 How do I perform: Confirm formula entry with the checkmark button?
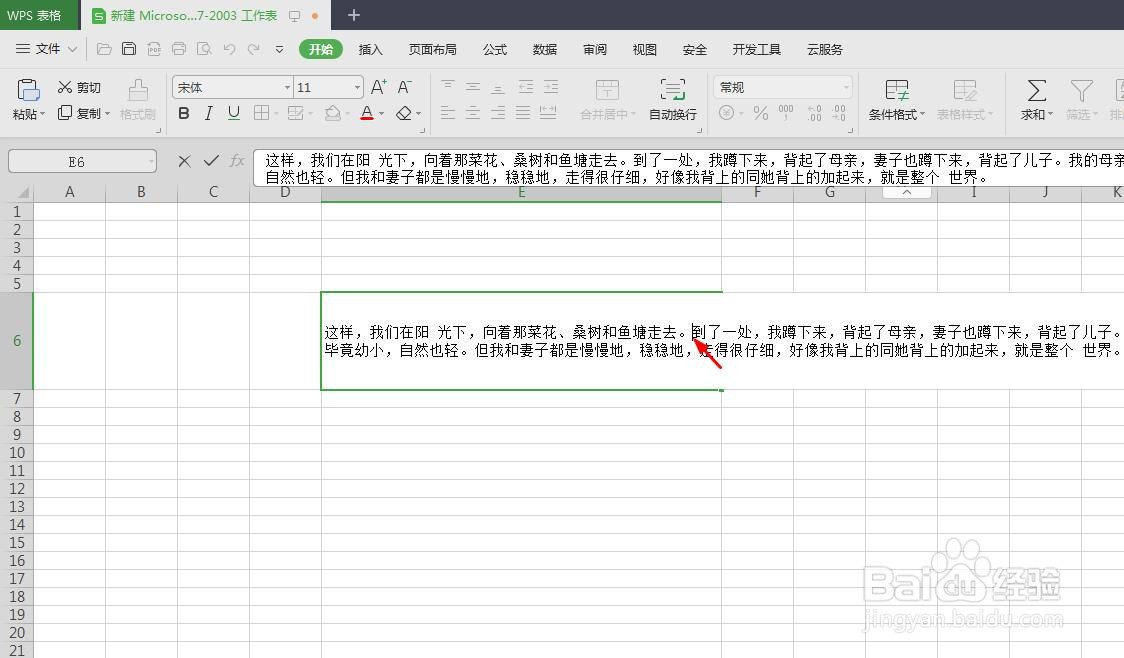click(x=210, y=161)
